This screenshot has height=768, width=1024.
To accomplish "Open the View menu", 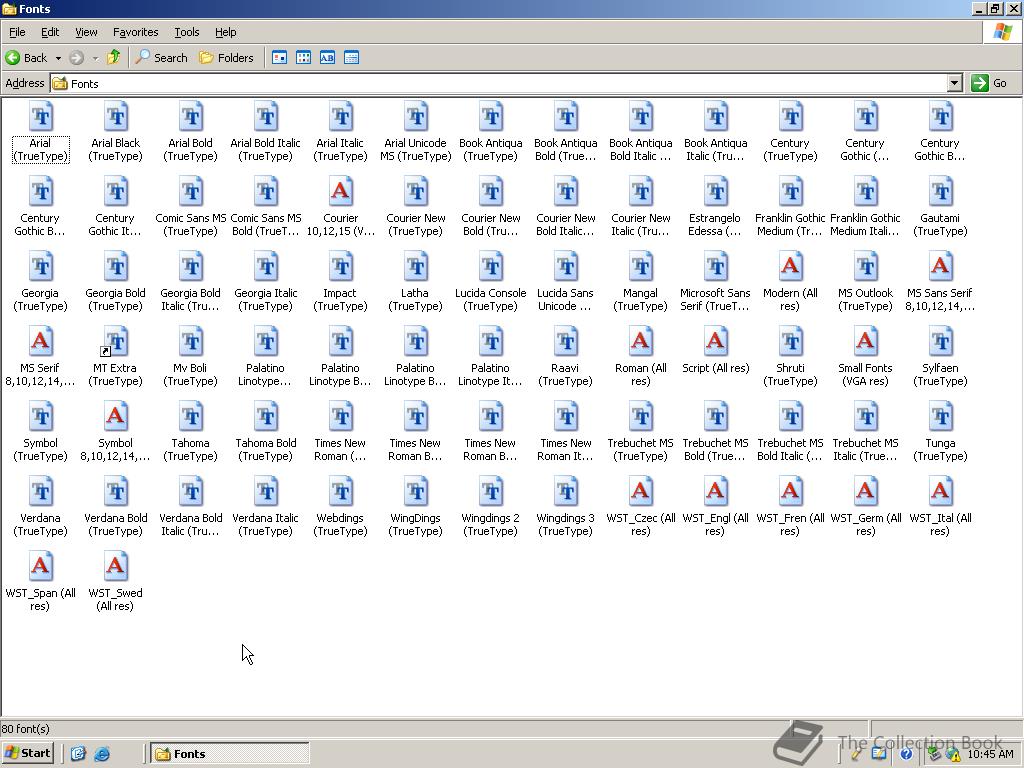I will point(86,32).
